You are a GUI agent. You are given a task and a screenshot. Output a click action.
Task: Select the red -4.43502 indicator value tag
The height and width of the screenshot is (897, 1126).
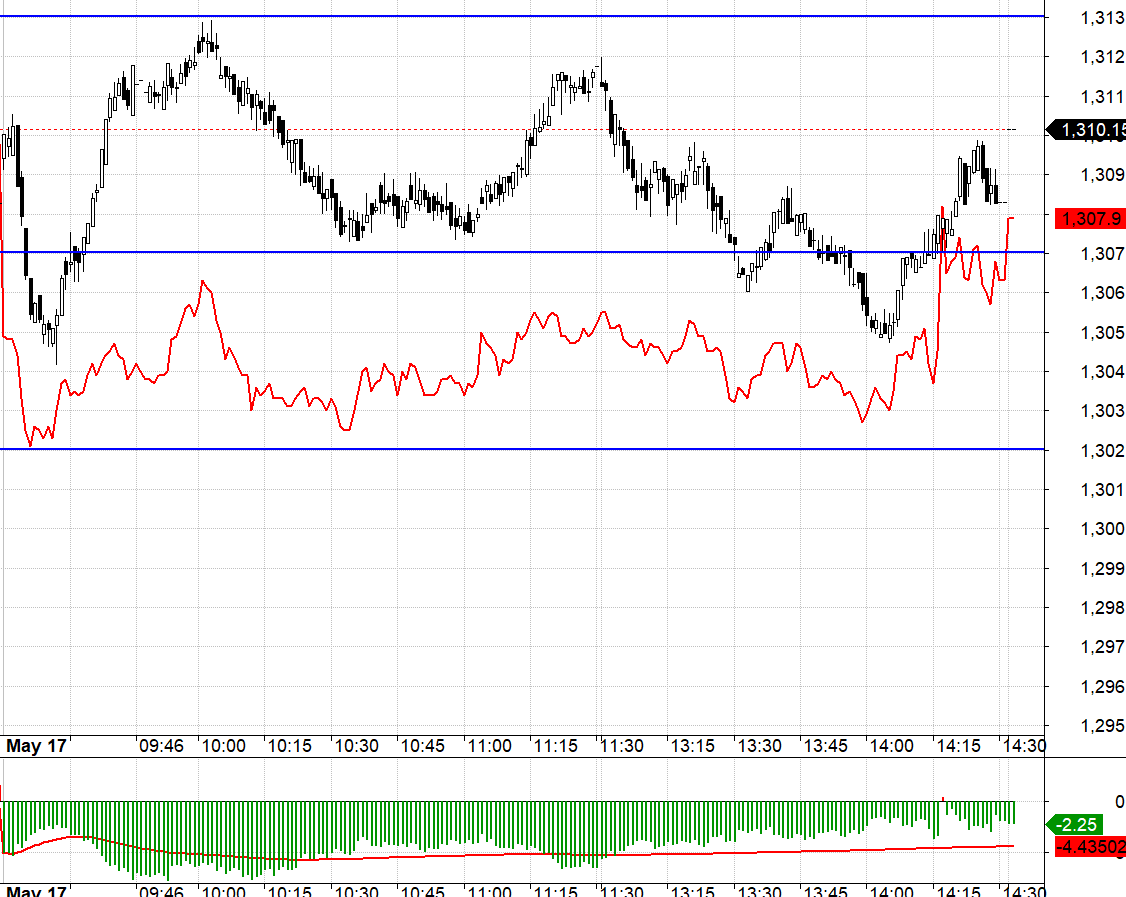point(1092,848)
